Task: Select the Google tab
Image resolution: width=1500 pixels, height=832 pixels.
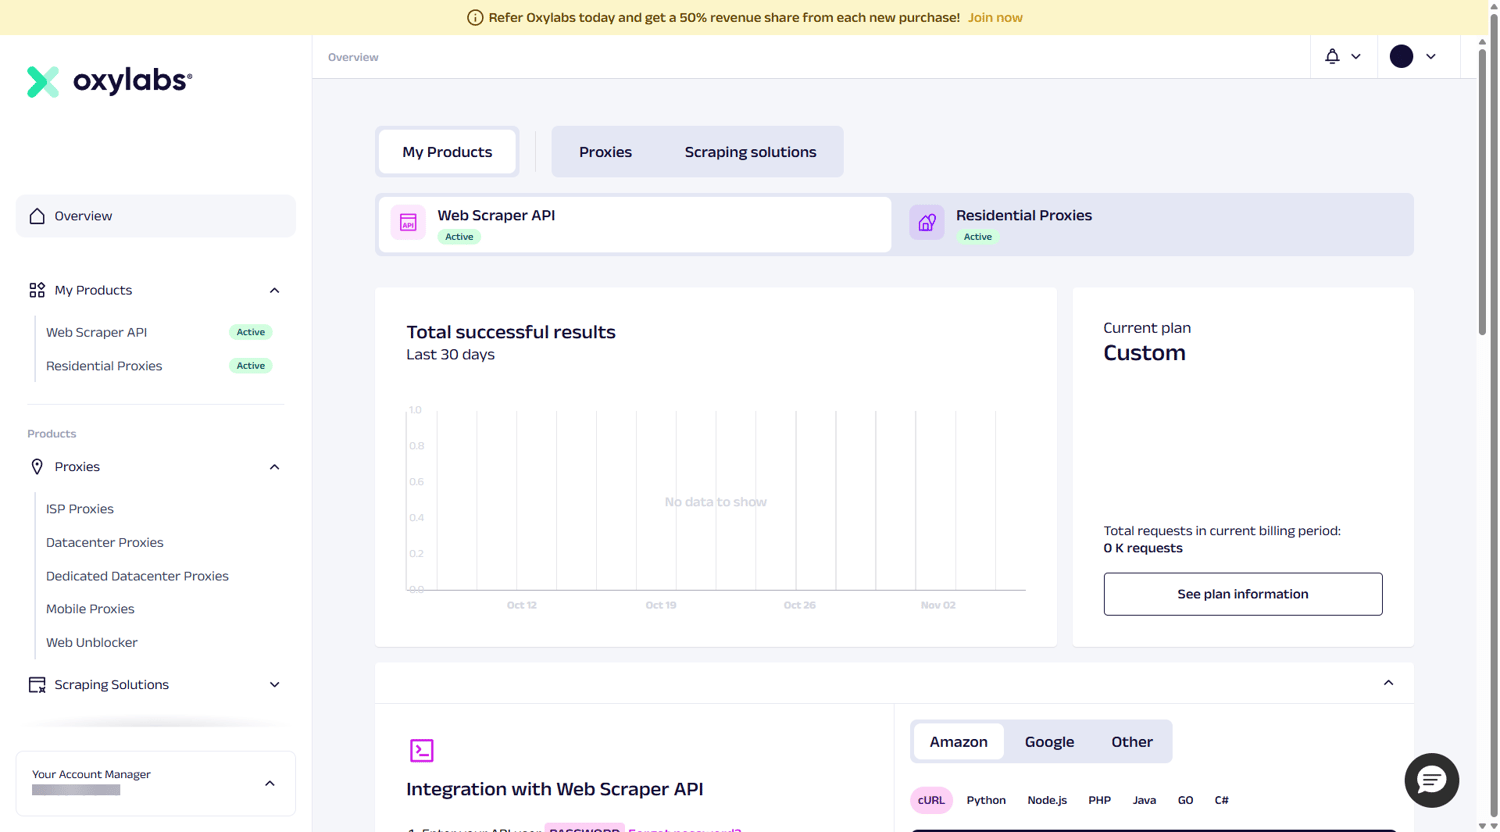Action: click(x=1049, y=742)
